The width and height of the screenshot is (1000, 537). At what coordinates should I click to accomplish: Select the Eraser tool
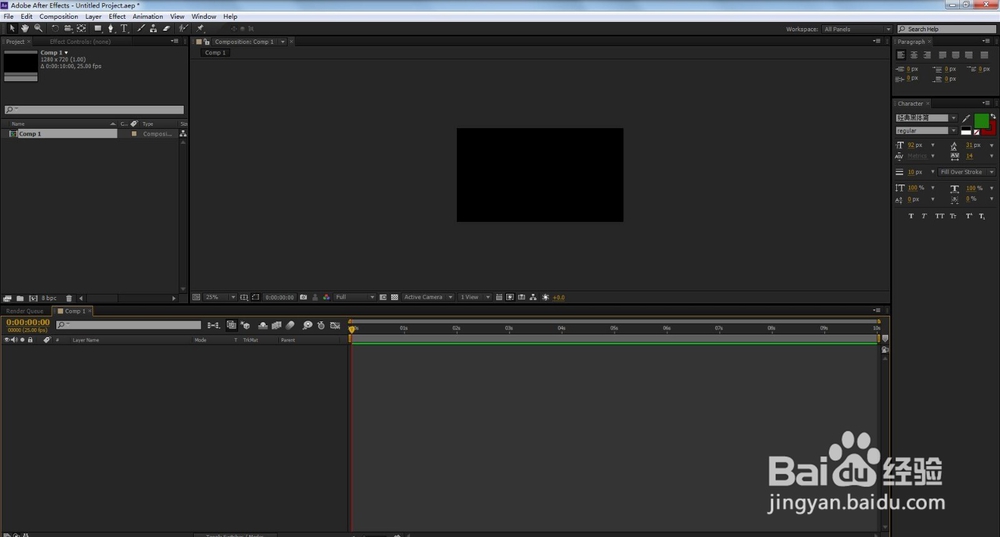pos(166,28)
